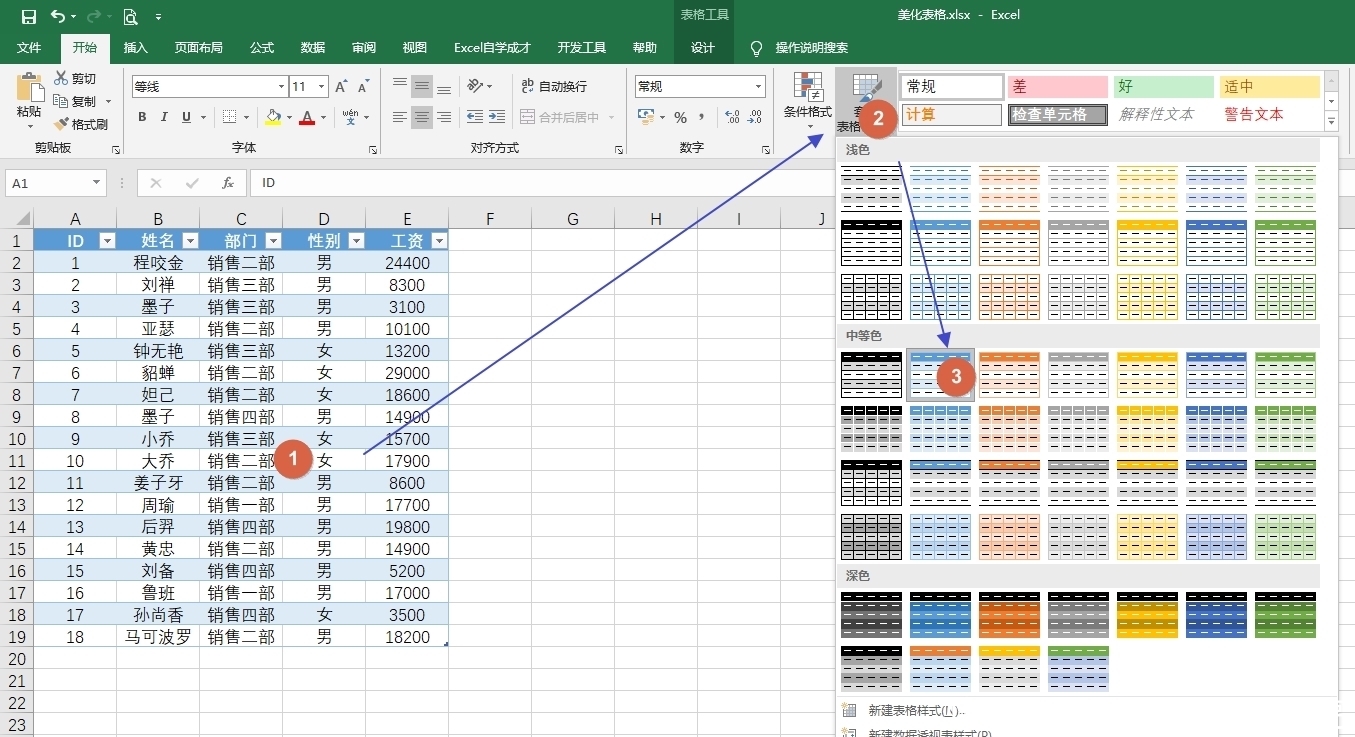Switch to the 设计 tab under 表格工具

click(703, 47)
